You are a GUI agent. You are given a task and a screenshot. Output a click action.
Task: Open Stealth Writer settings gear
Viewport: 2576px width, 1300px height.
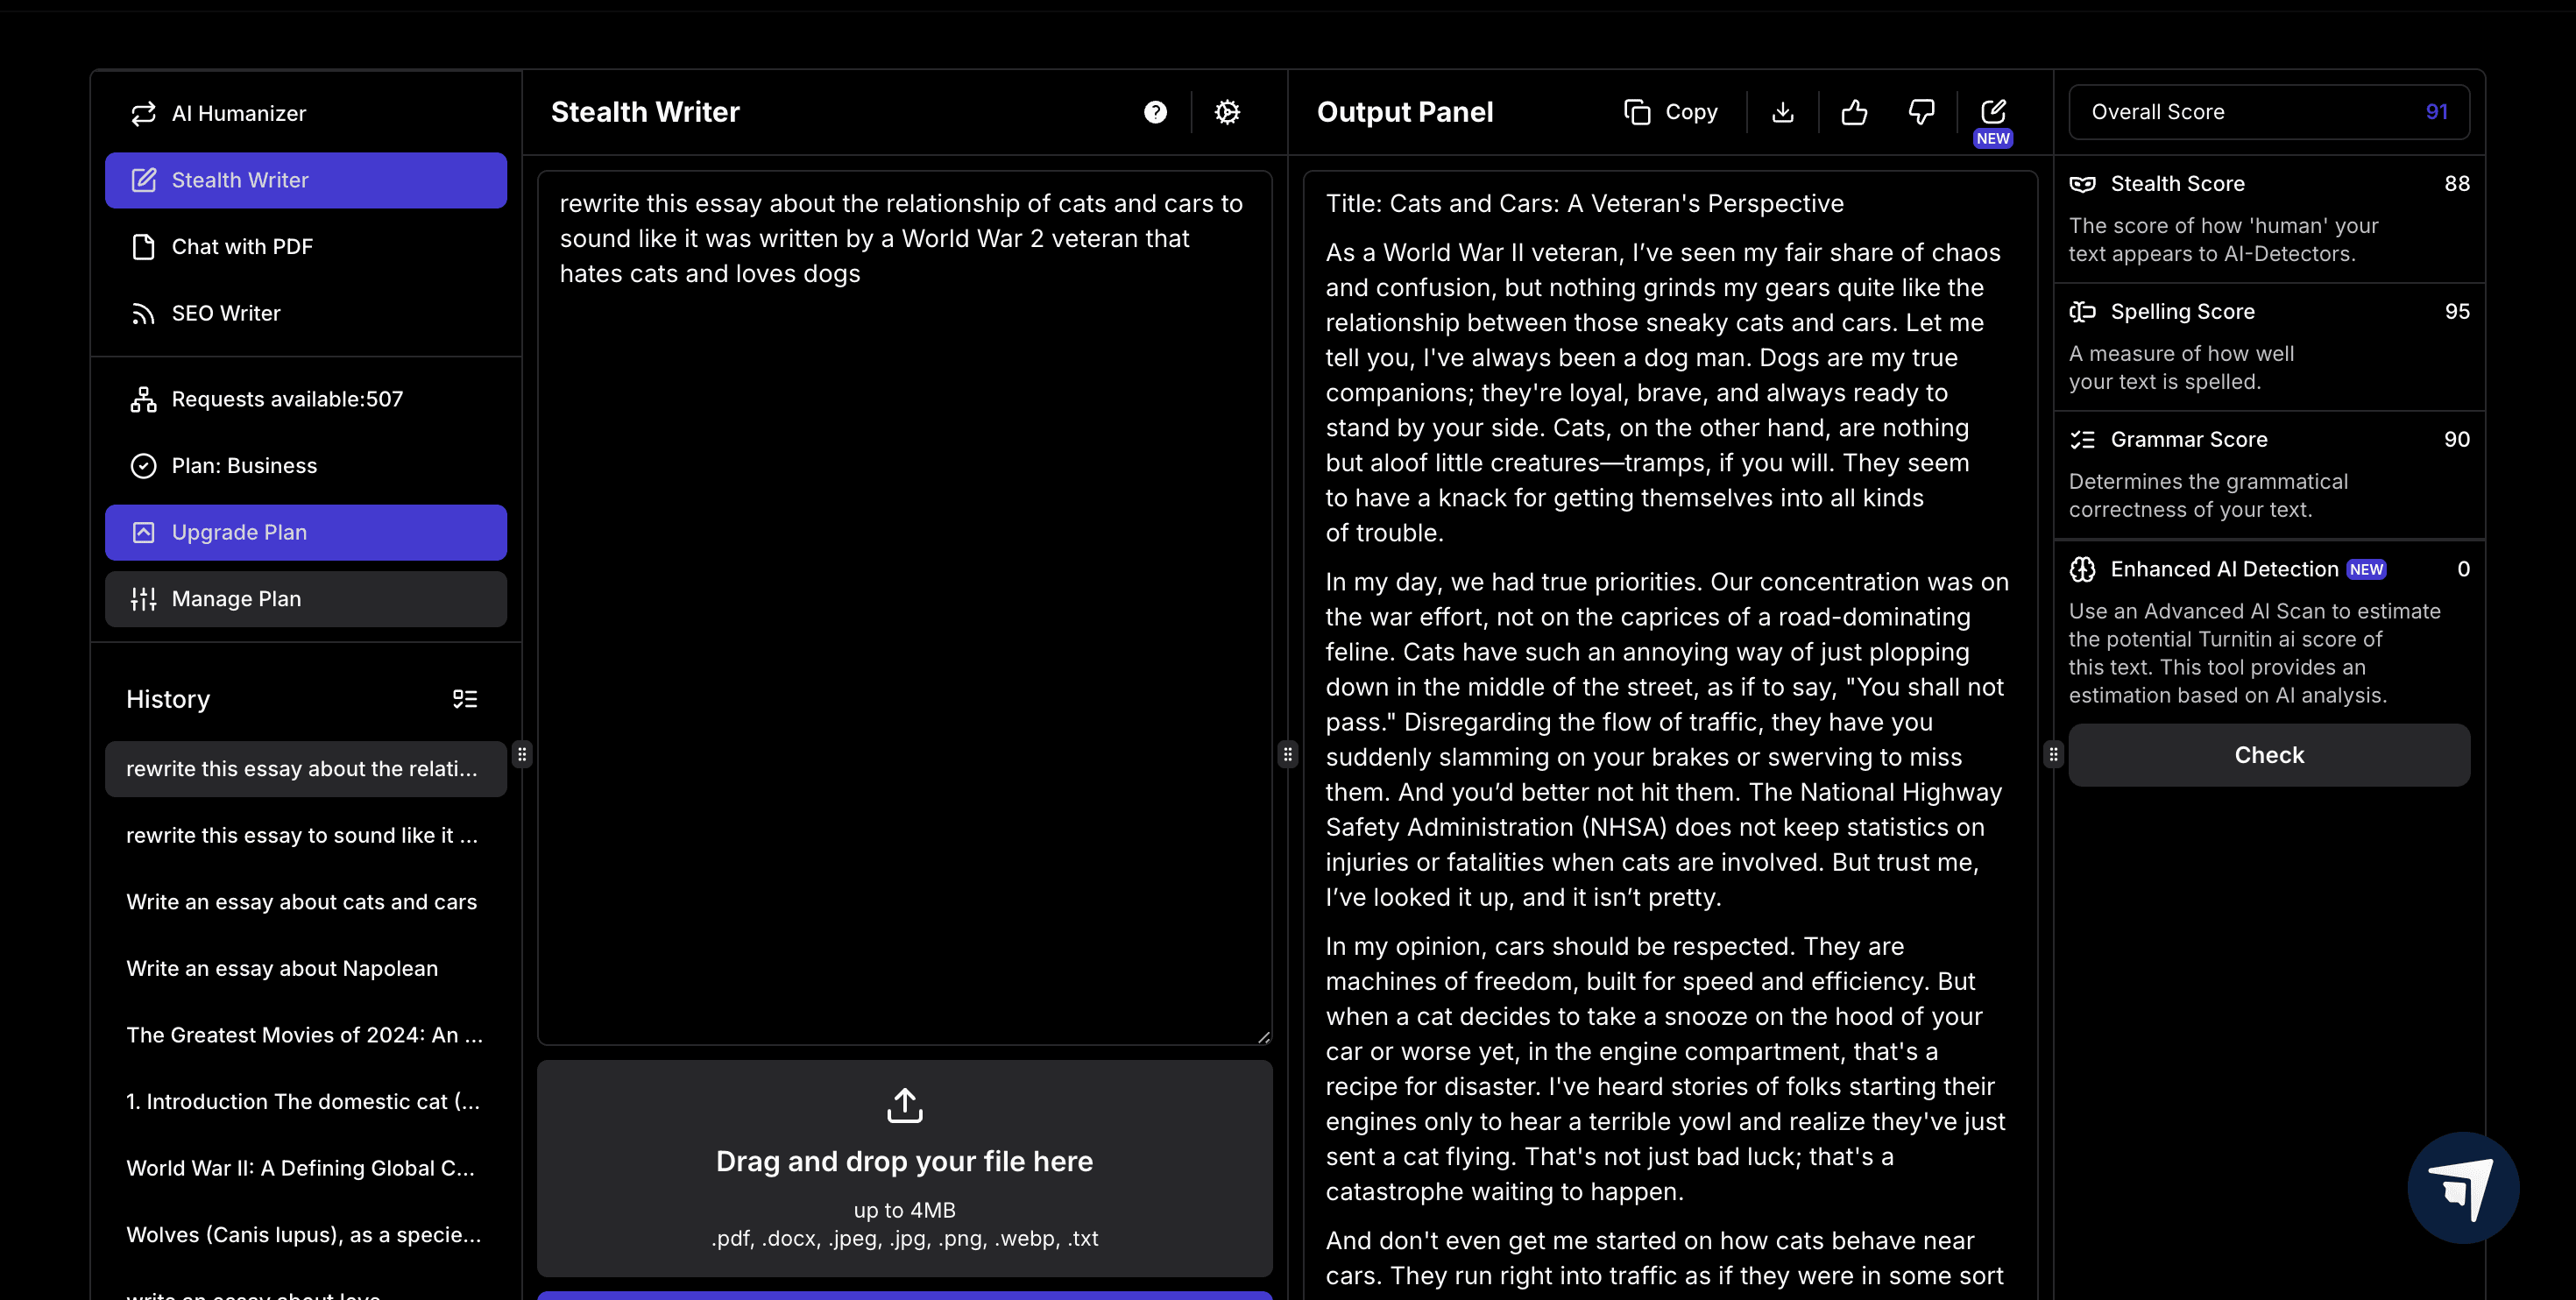tap(1227, 112)
